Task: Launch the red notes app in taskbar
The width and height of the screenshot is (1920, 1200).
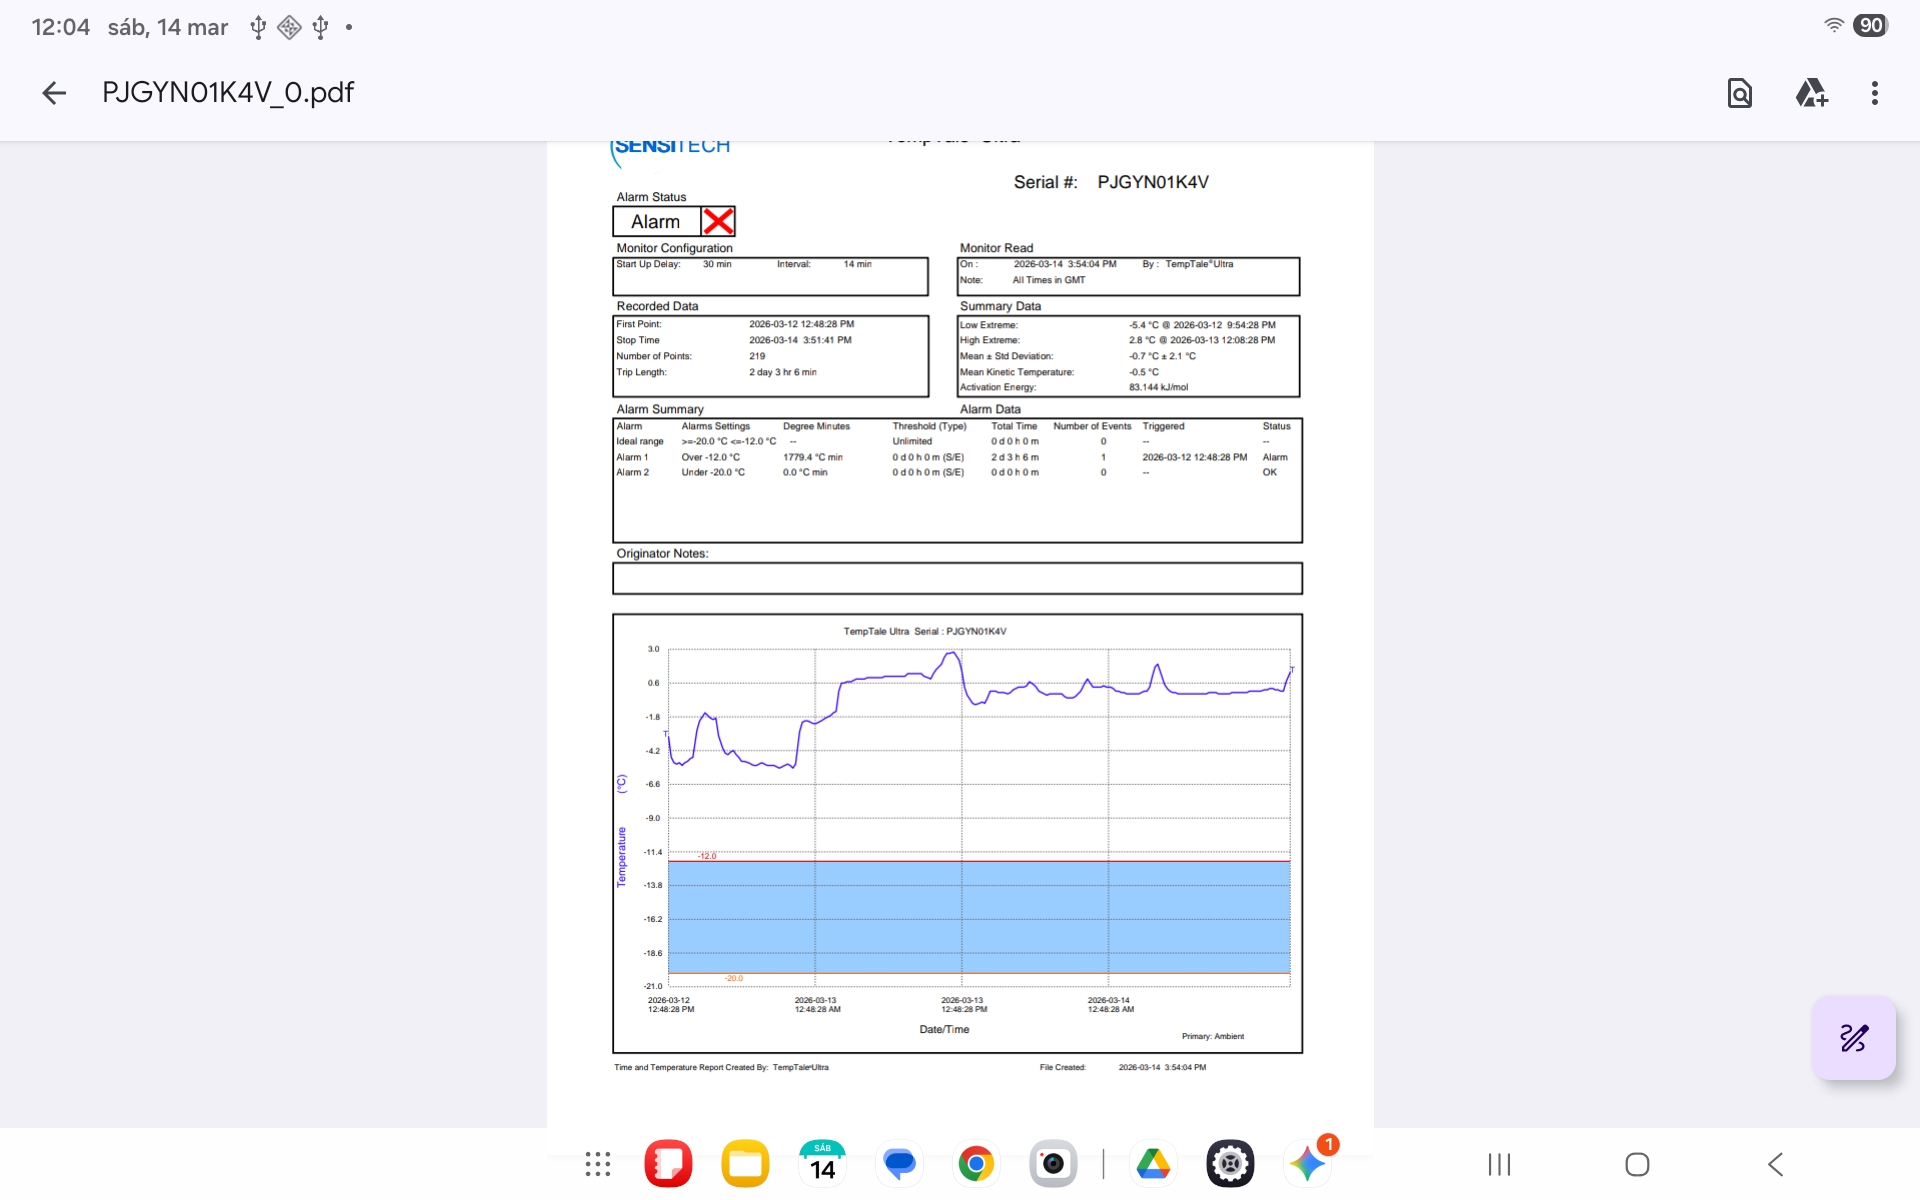Action: [x=668, y=1164]
